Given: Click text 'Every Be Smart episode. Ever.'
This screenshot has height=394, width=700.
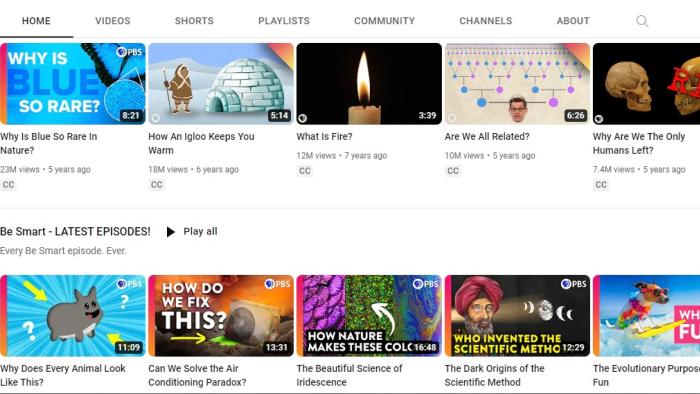Looking at the screenshot, I should 63,251.
